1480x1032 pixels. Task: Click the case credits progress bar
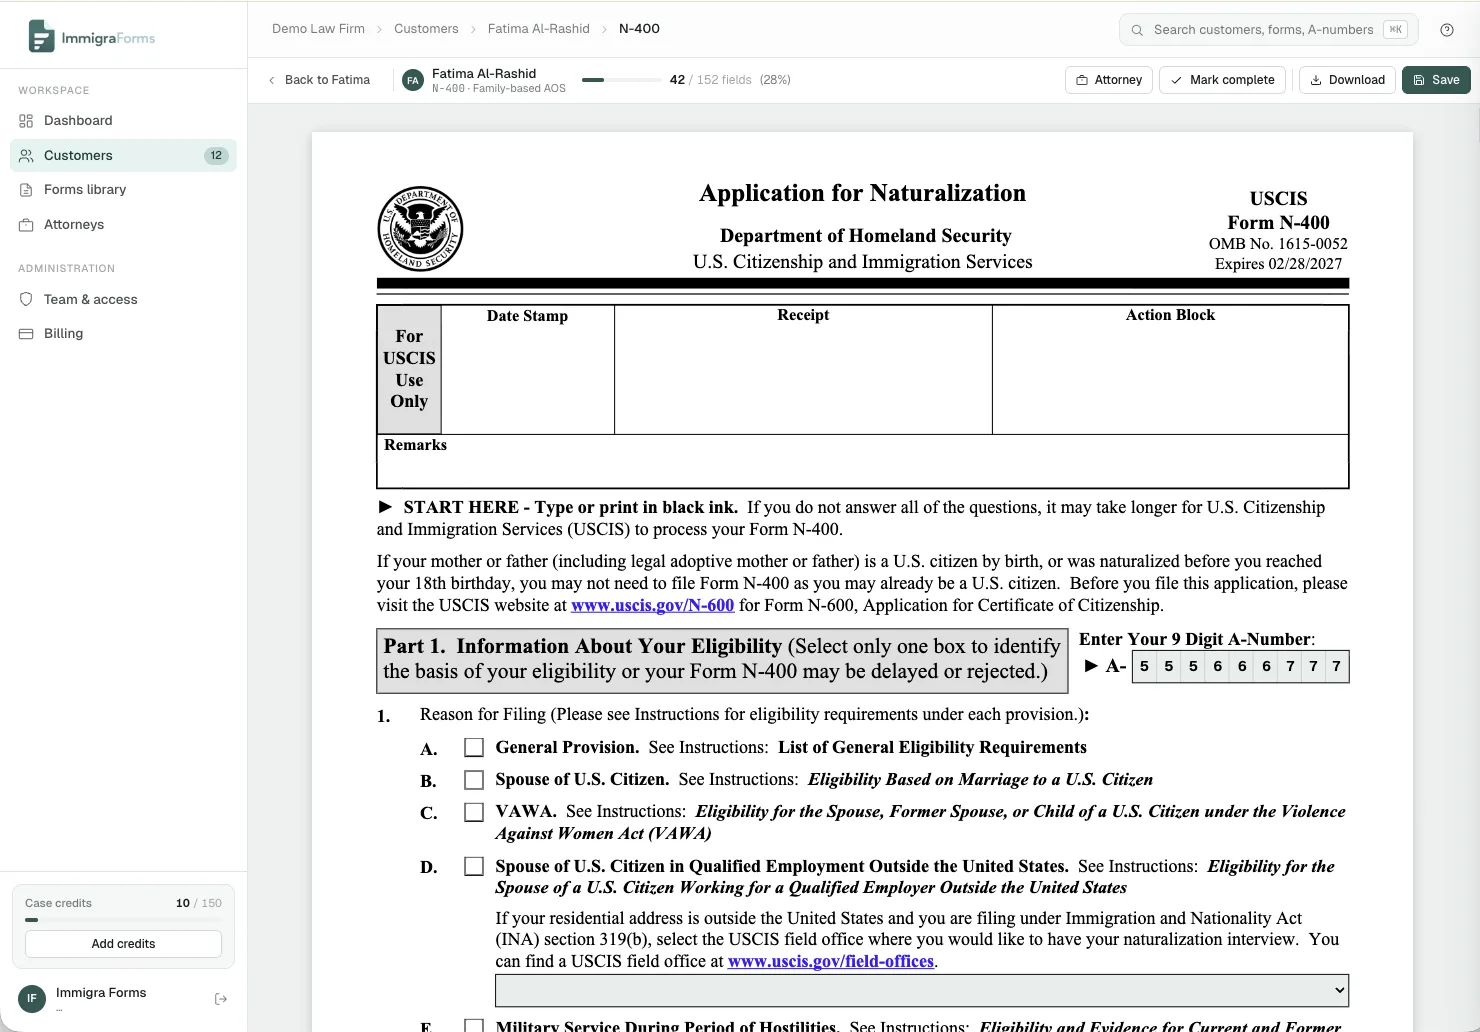[x=123, y=920]
